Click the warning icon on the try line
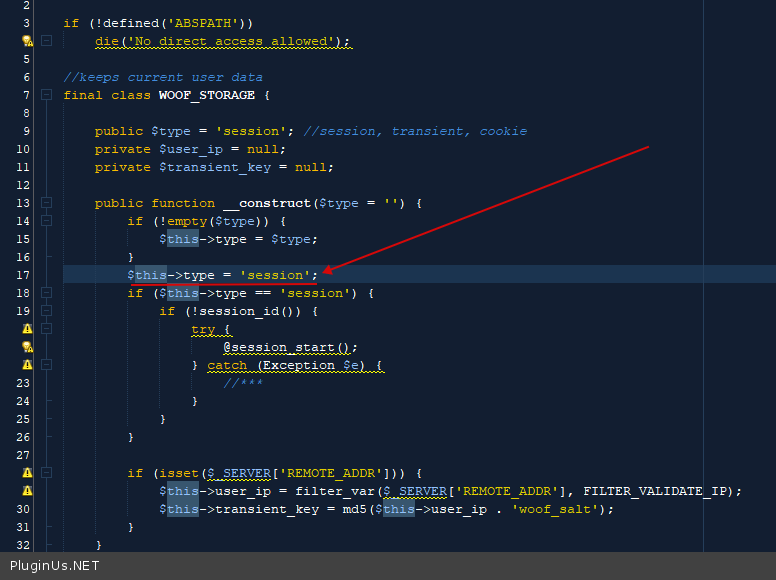 pos(27,329)
